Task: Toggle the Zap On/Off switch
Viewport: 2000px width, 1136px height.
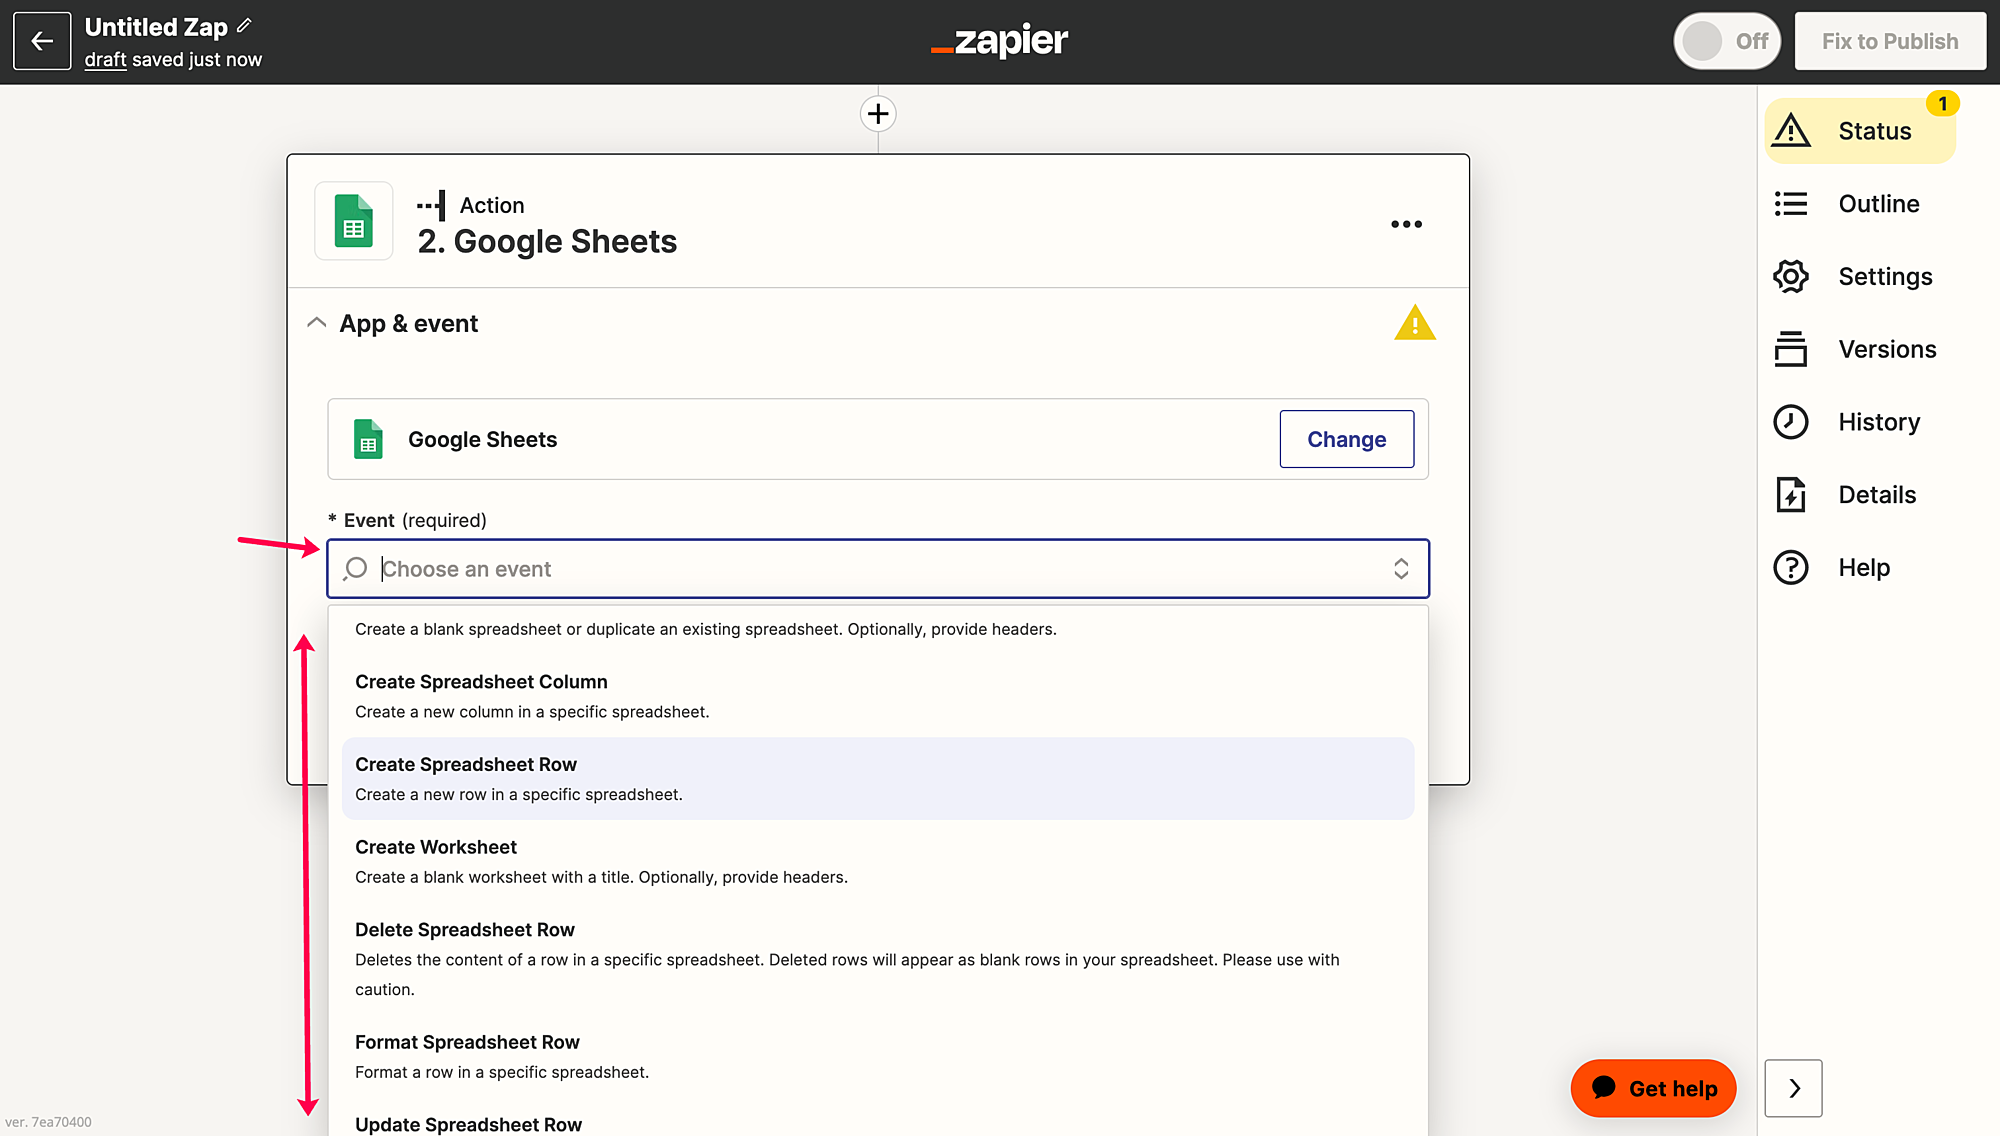Action: pos(1726,41)
